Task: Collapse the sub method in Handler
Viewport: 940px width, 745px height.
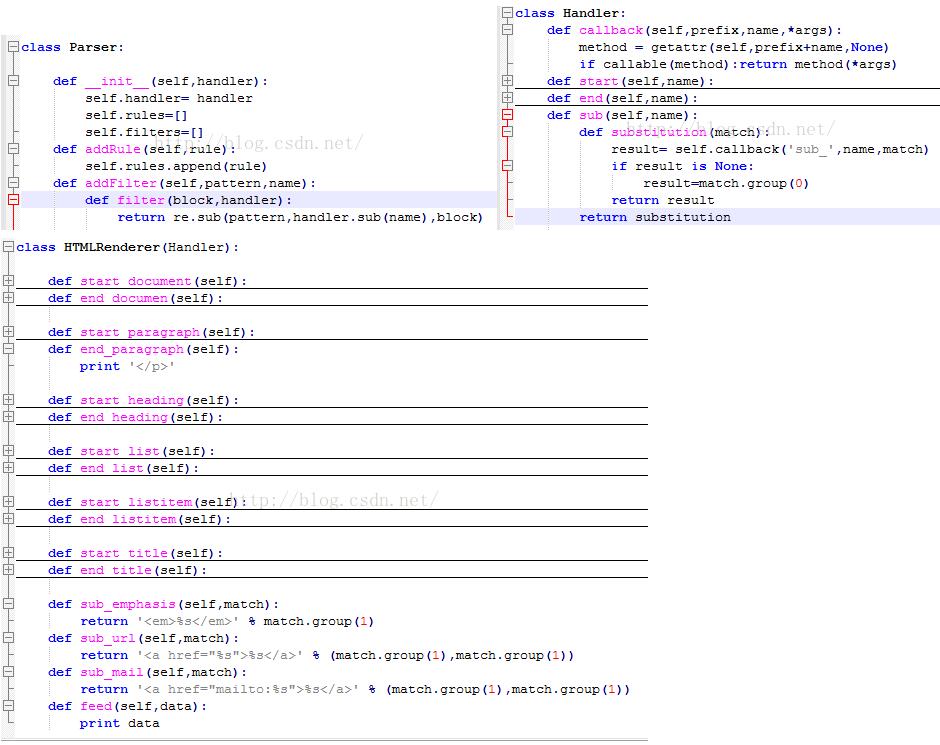Action: [507, 115]
